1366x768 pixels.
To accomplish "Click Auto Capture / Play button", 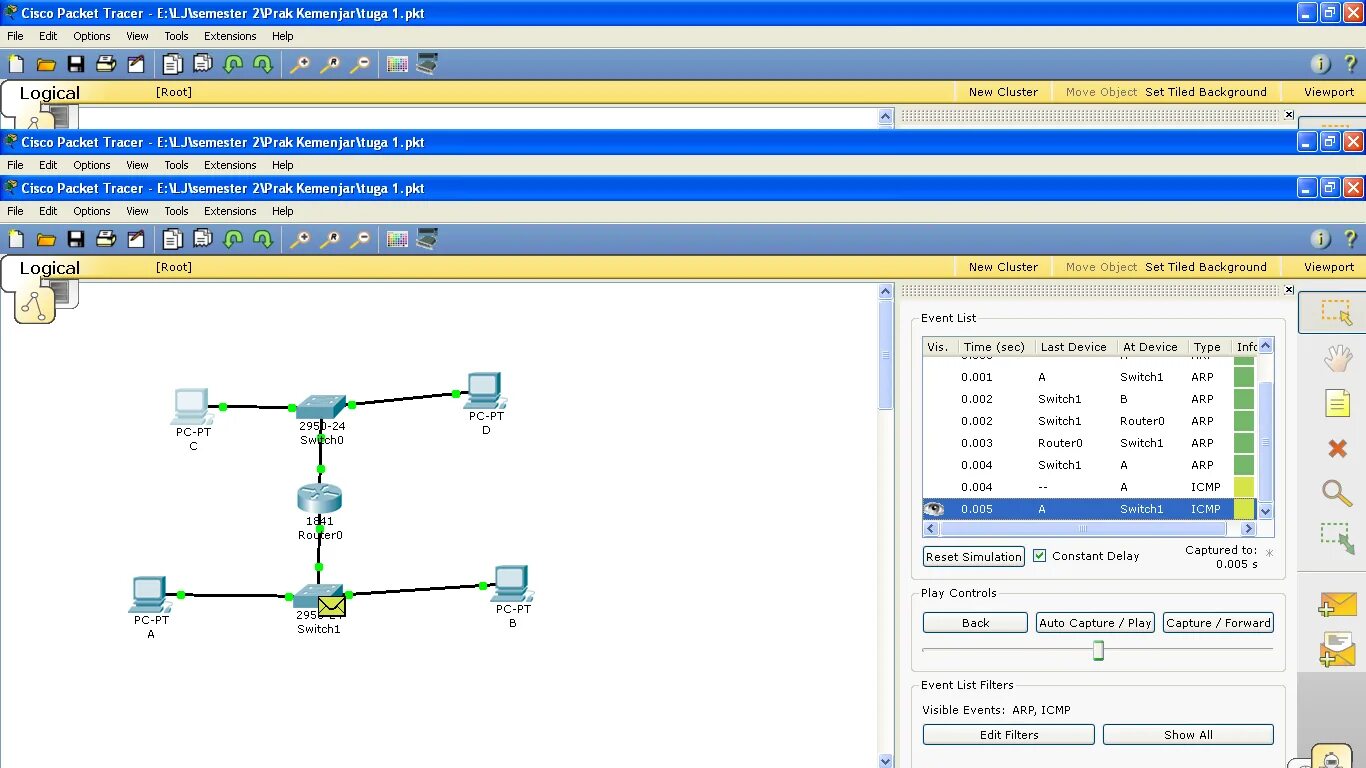I will pyautogui.click(x=1095, y=623).
